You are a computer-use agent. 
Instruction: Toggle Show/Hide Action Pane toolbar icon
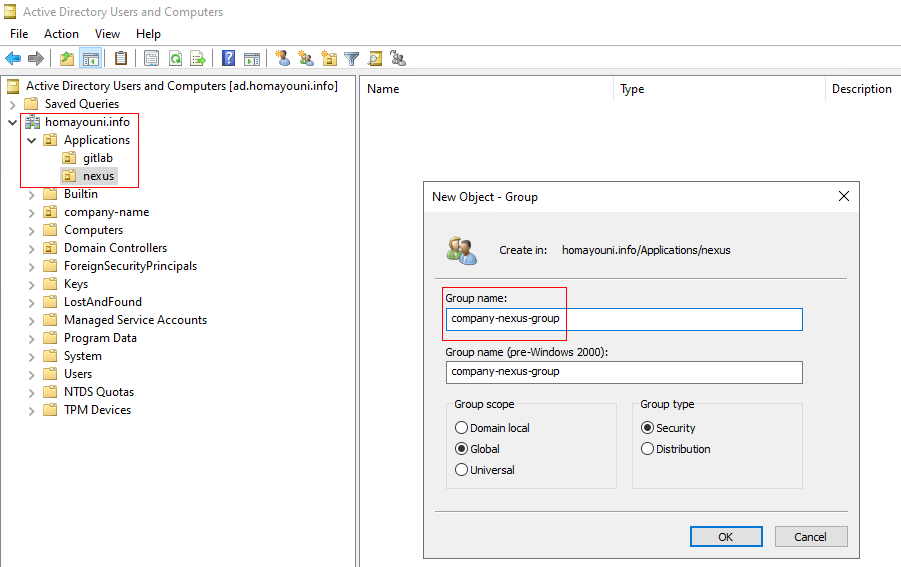click(x=252, y=58)
